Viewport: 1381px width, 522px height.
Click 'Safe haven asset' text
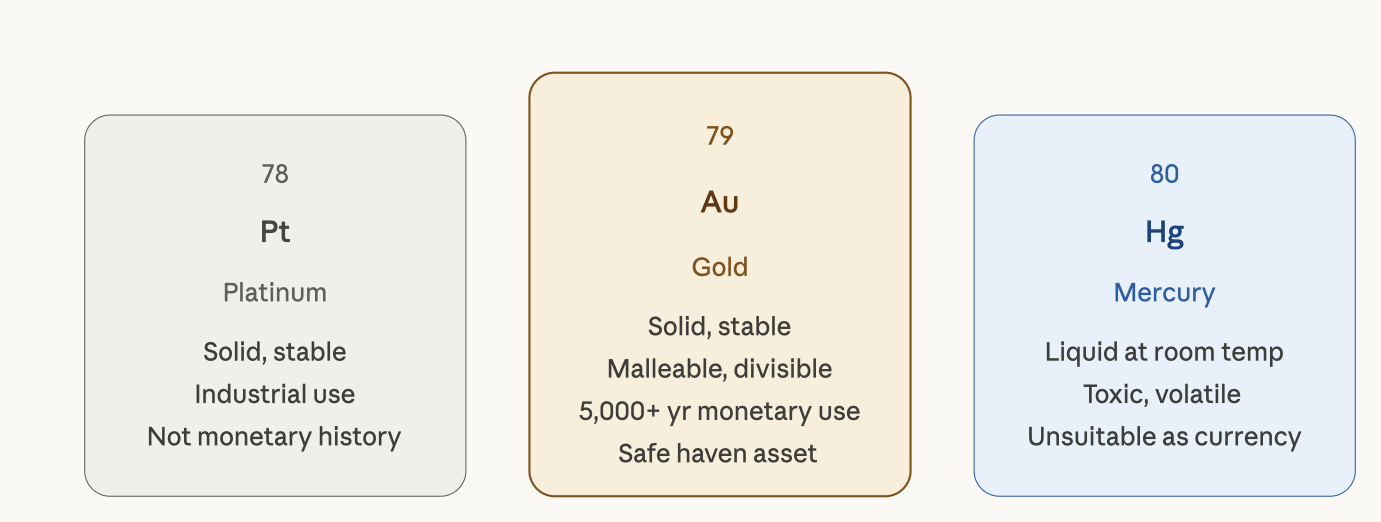pos(718,453)
